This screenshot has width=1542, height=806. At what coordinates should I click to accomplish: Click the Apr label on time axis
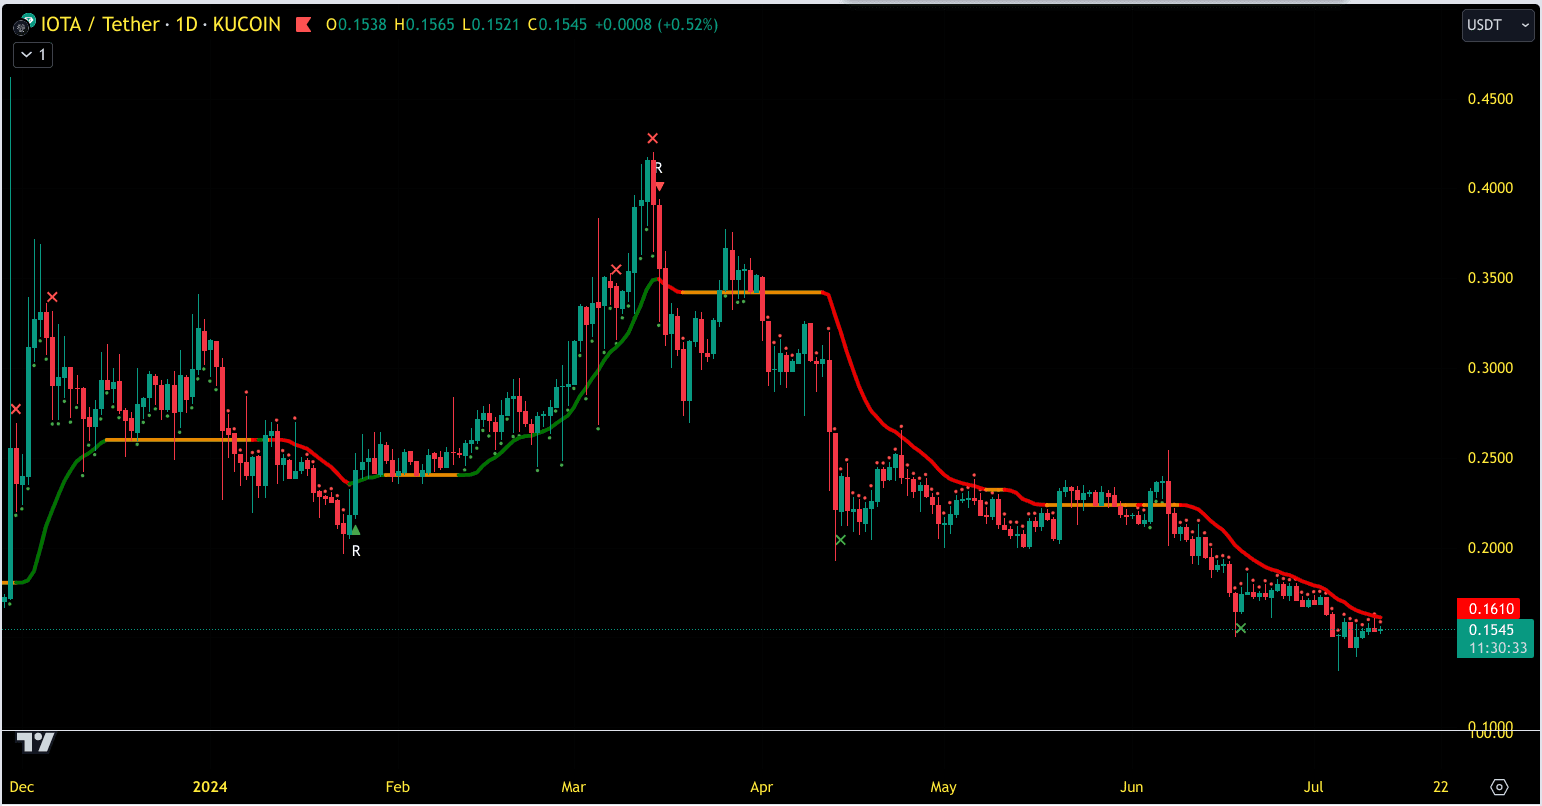761,787
